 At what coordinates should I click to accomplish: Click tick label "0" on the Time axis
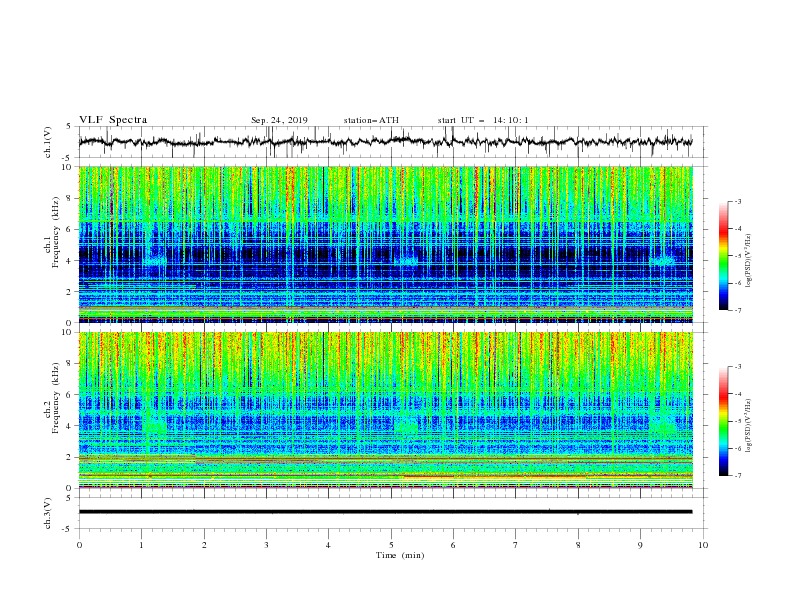79,545
